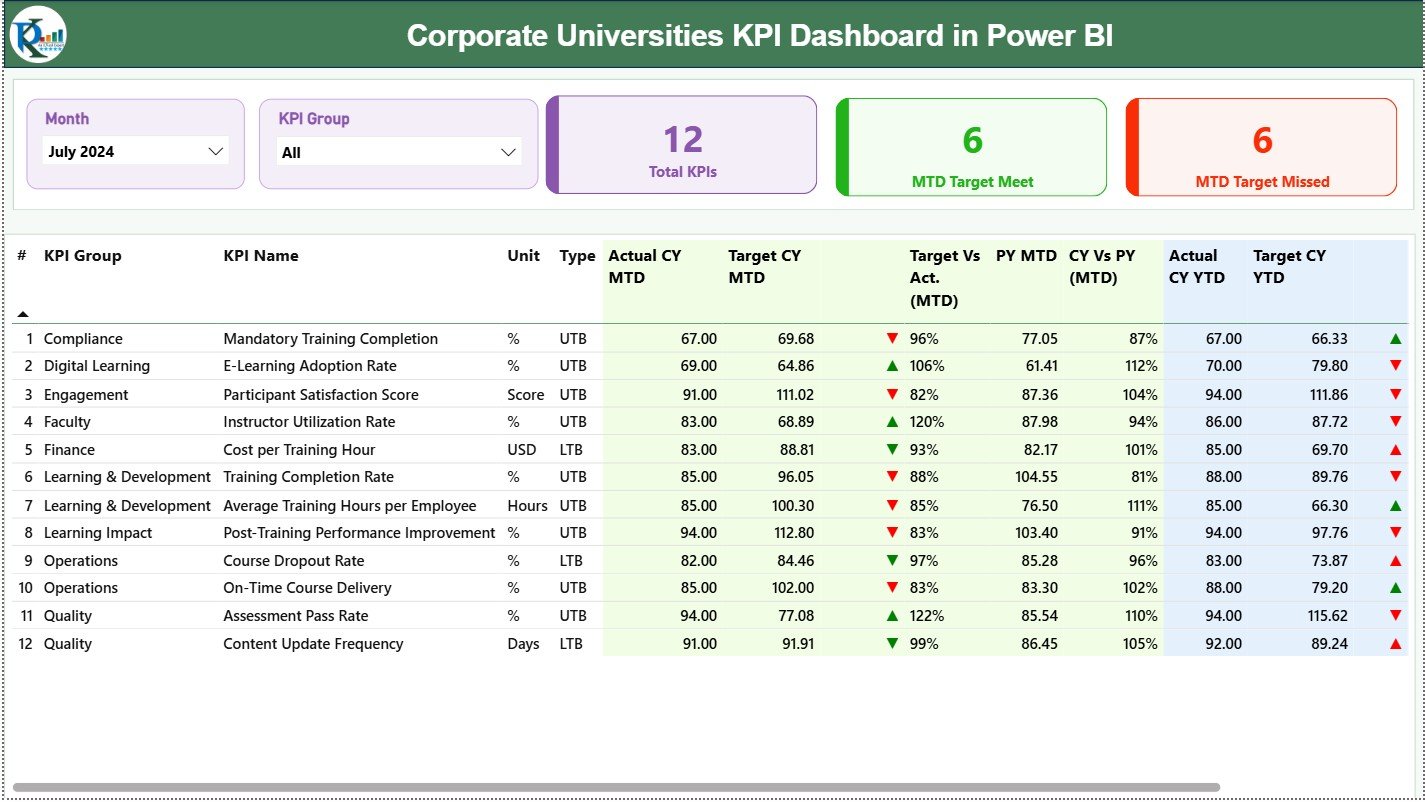Click the 6 MTD Target Missed card
This screenshot has width=1425, height=802.
pos(1261,147)
